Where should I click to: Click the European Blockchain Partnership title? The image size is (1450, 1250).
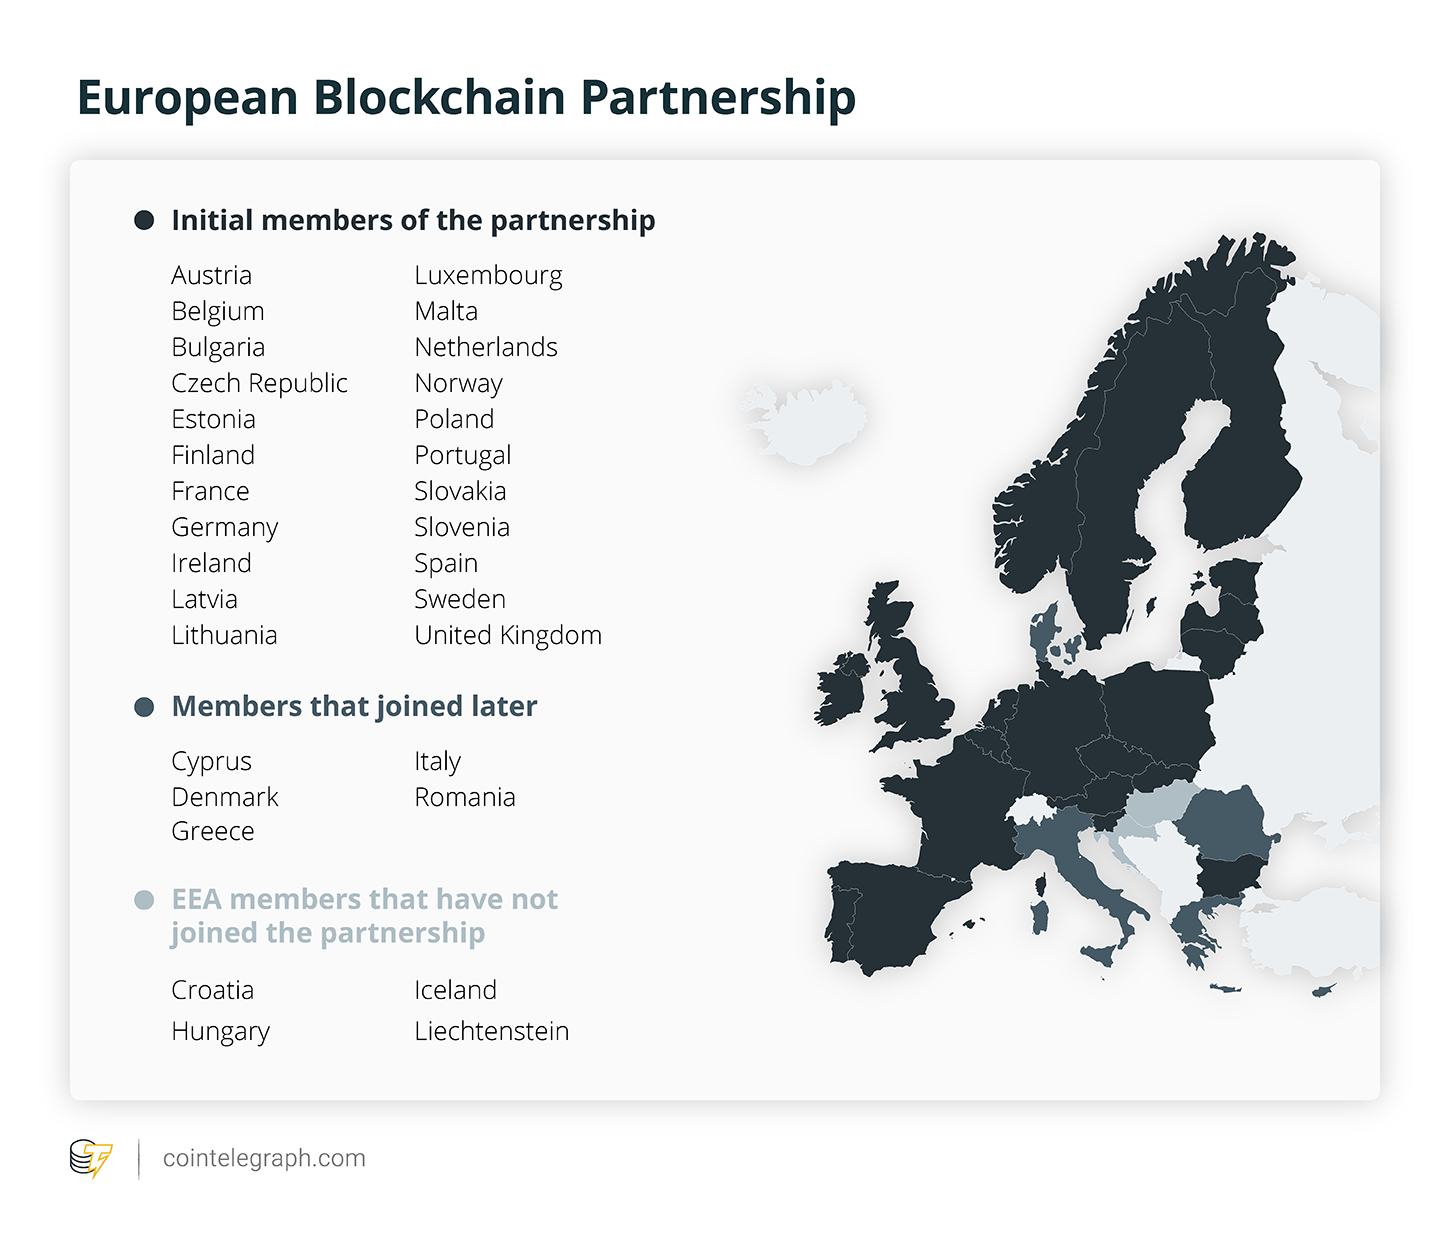pyautogui.click(x=466, y=98)
